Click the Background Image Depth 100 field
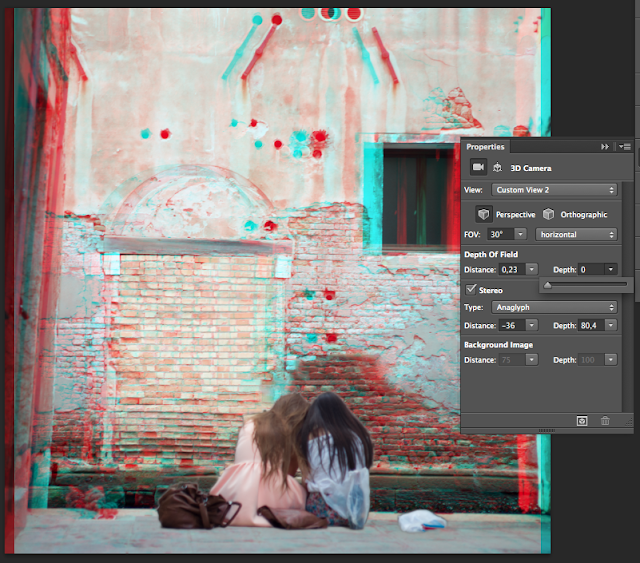The height and width of the screenshot is (563, 640). (591, 360)
